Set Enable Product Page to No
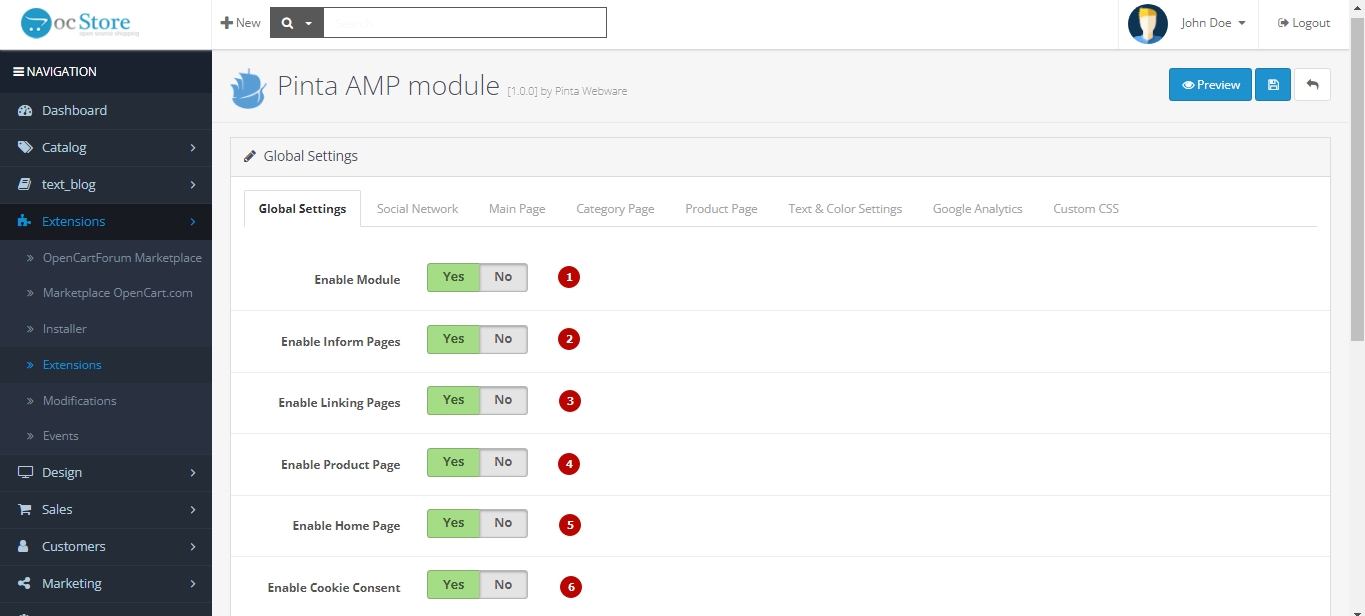The width and height of the screenshot is (1365, 616). 503,463
